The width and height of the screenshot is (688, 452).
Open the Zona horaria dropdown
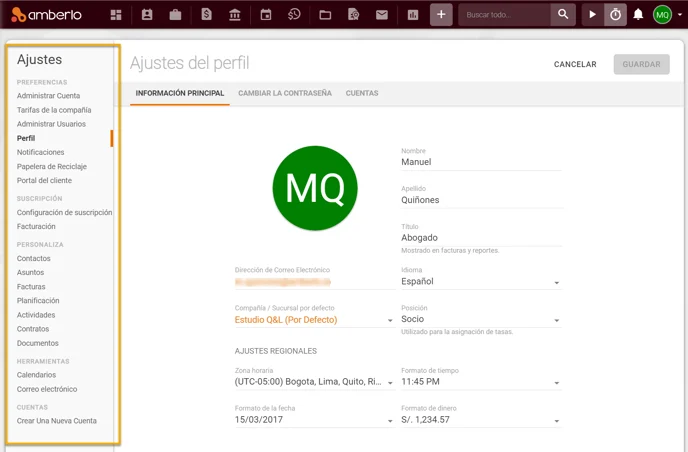pos(315,382)
